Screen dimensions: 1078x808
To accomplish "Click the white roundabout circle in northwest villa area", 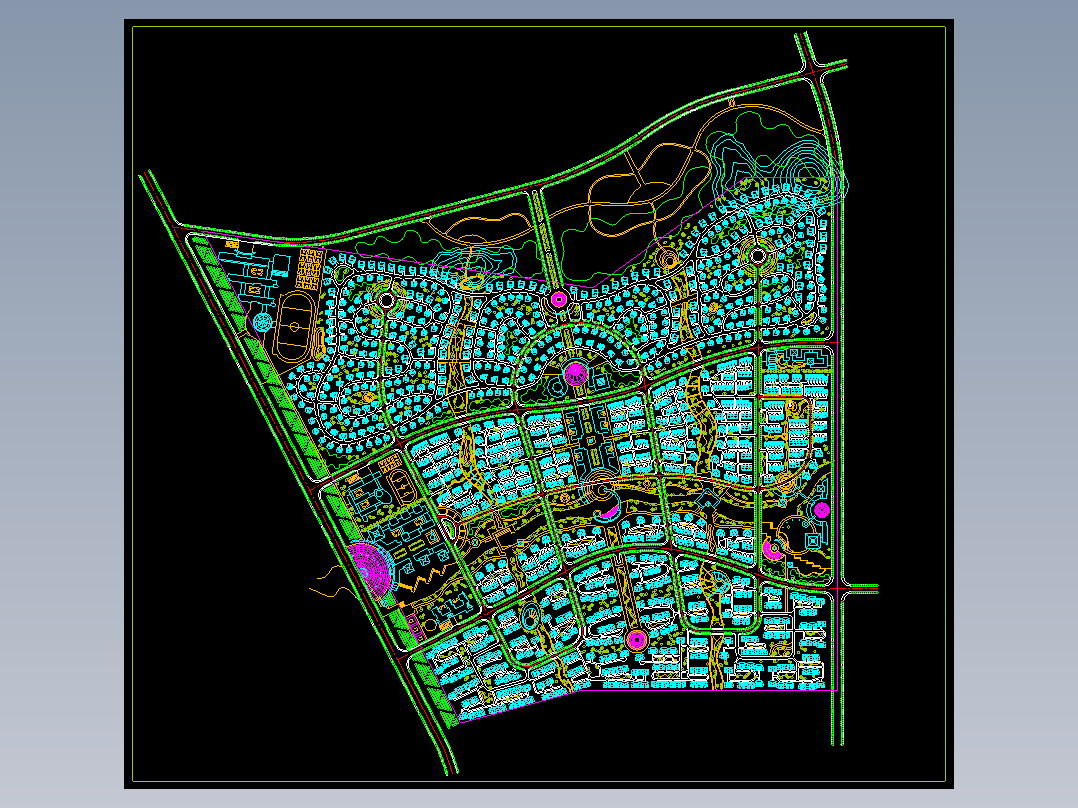I will pyautogui.click(x=387, y=301).
